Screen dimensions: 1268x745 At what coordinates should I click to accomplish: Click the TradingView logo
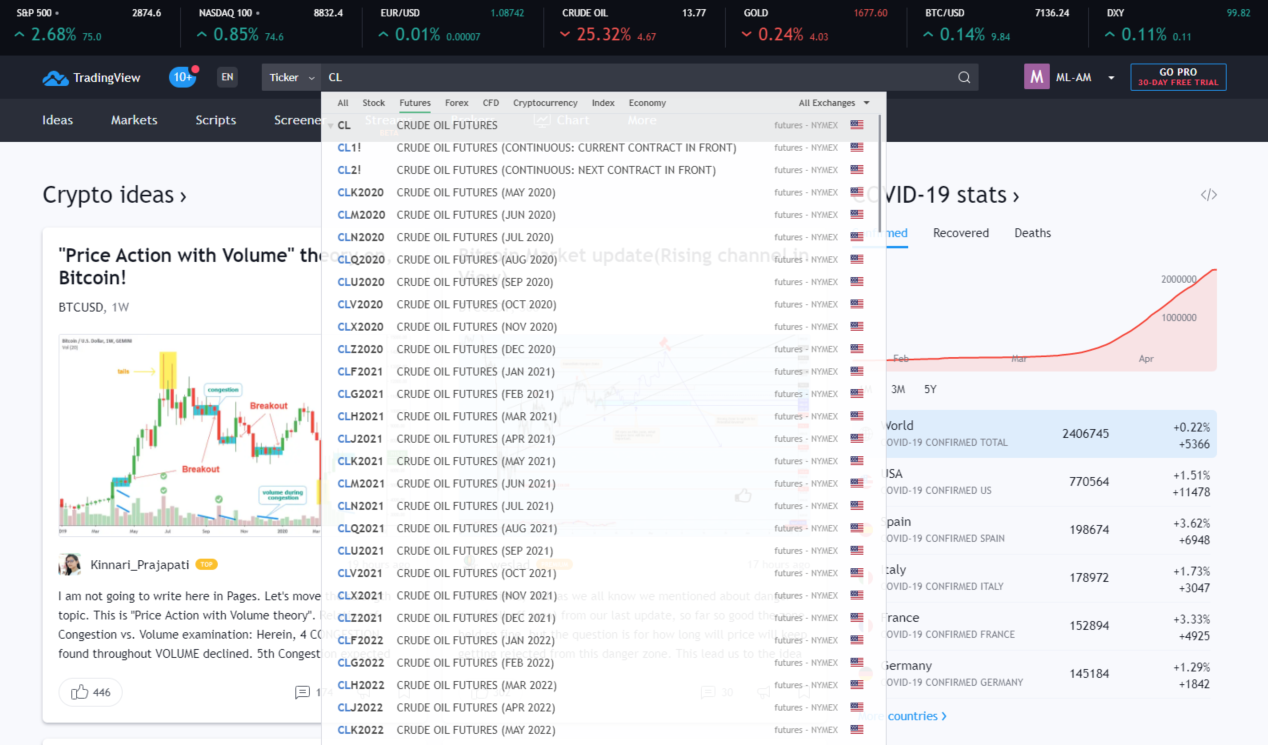coord(91,77)
